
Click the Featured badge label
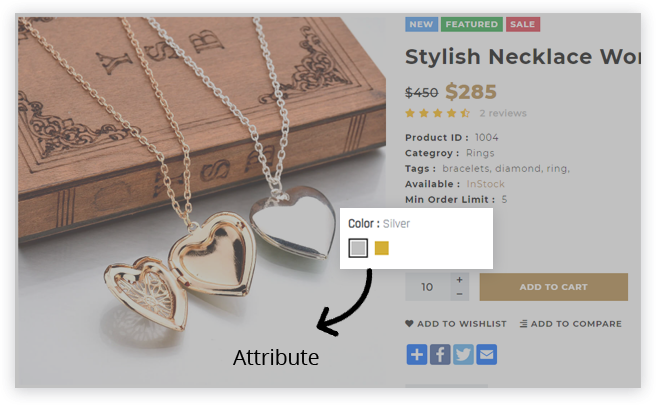pos(472,24)
